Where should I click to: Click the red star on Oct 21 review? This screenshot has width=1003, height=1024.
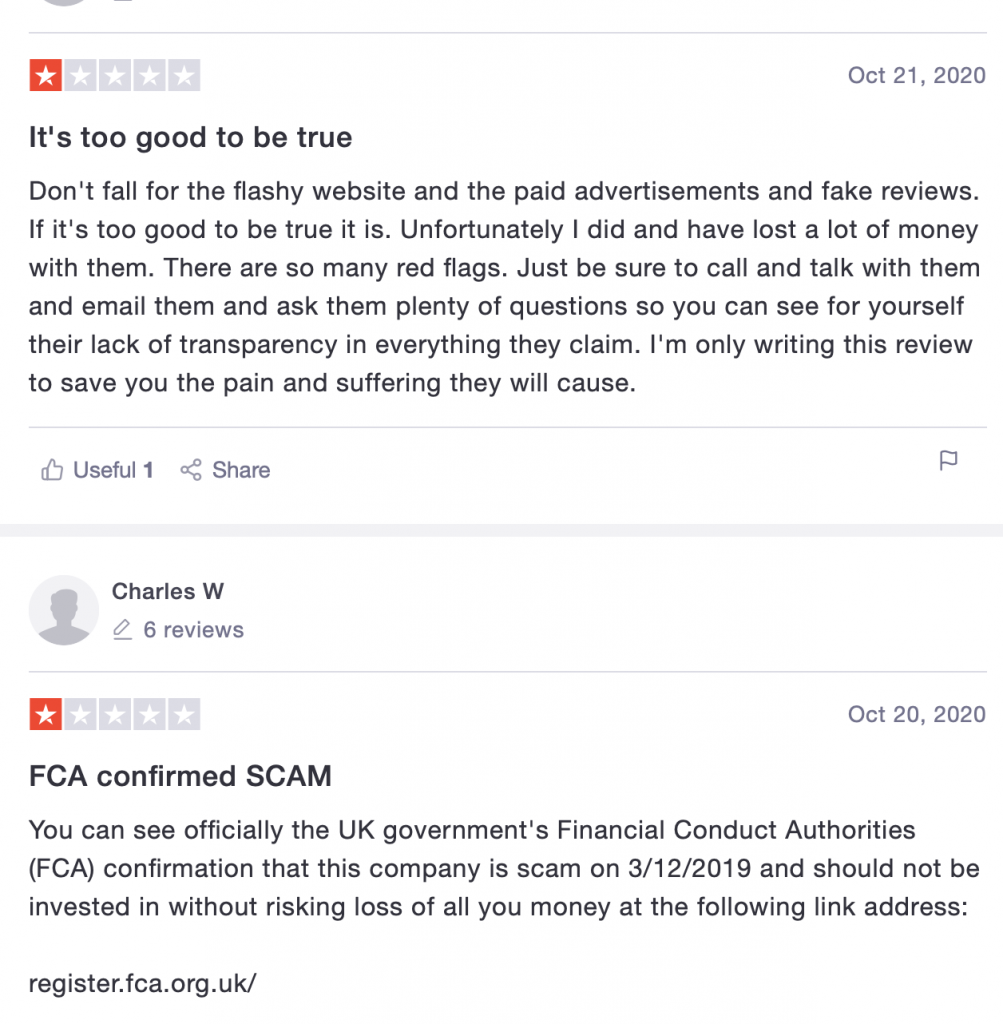coord(46,76)
